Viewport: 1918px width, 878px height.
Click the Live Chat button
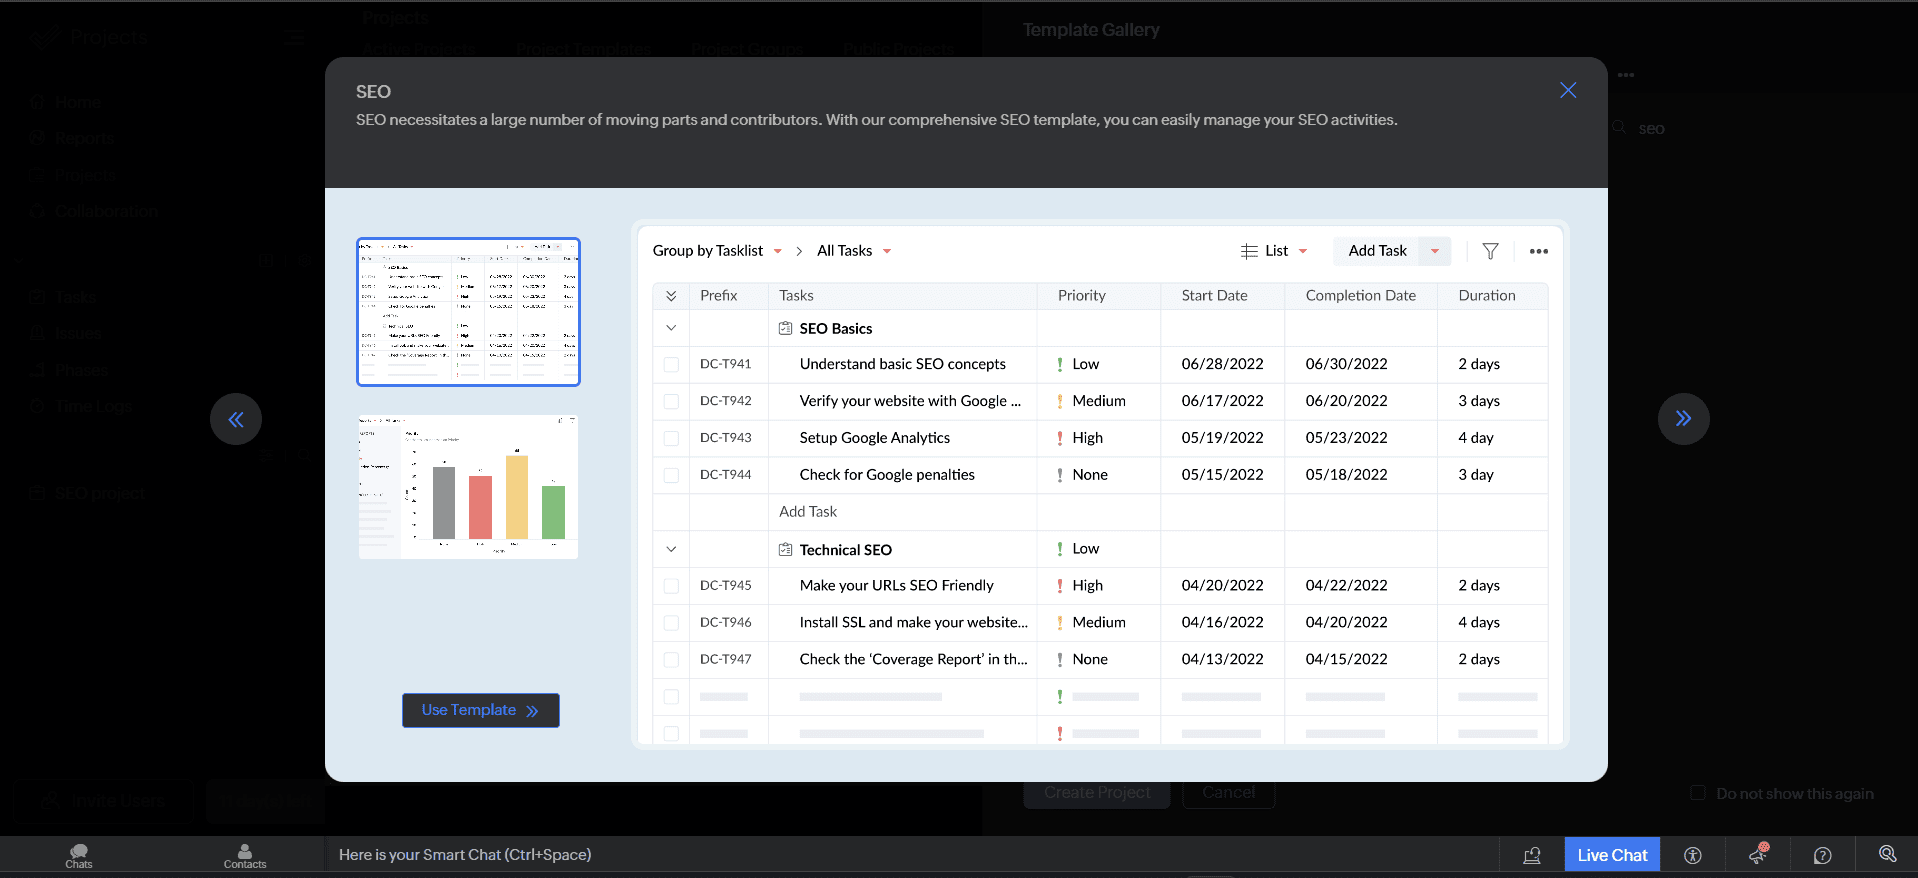1612,855
